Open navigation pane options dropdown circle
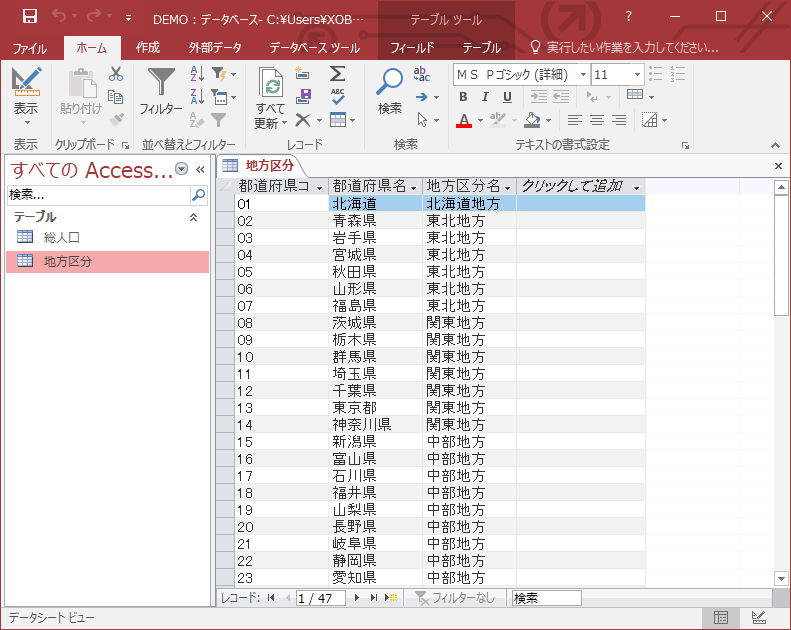This screenshot has height=630, width=791. pyautogui.click(x=182, y=168)
